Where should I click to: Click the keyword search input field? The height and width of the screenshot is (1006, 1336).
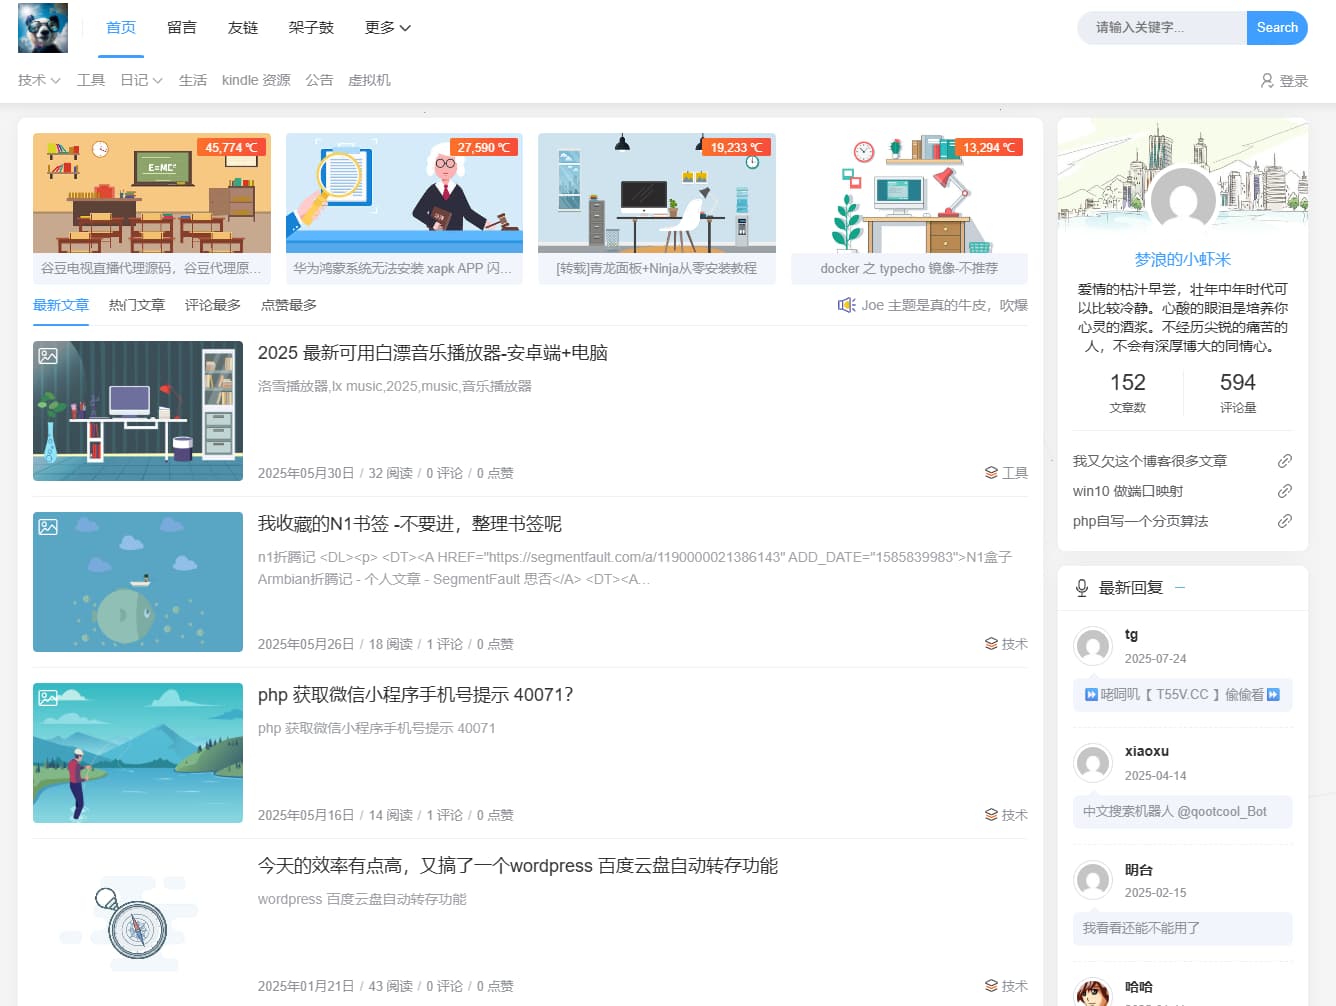(1161, 28)
